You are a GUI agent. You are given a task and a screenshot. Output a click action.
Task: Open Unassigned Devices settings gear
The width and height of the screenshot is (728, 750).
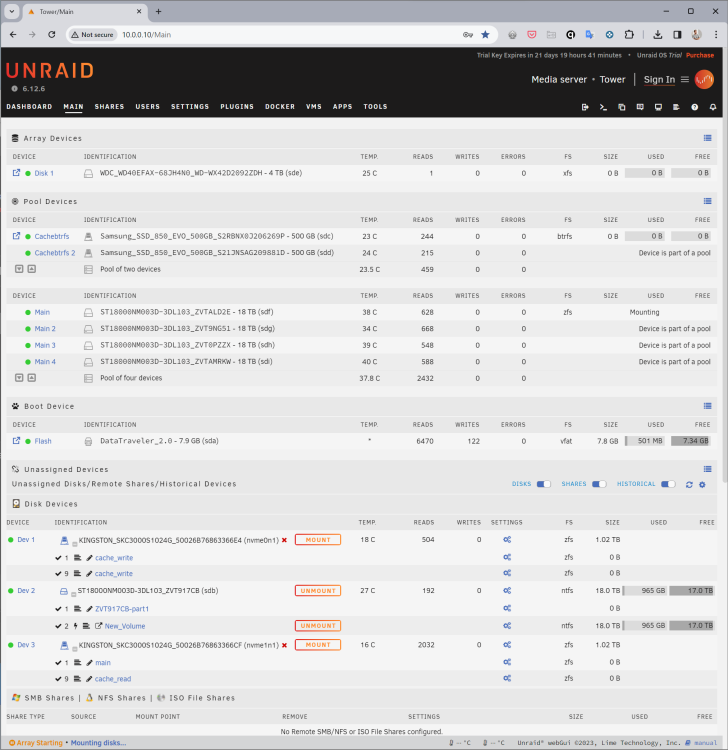(702, 485)
